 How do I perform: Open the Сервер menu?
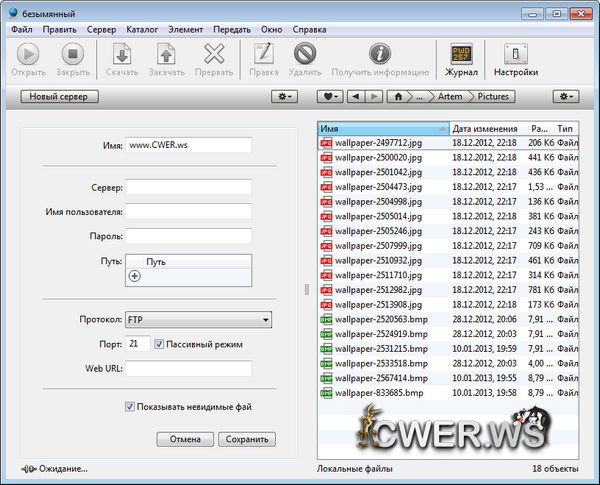(x=101, y=29)
